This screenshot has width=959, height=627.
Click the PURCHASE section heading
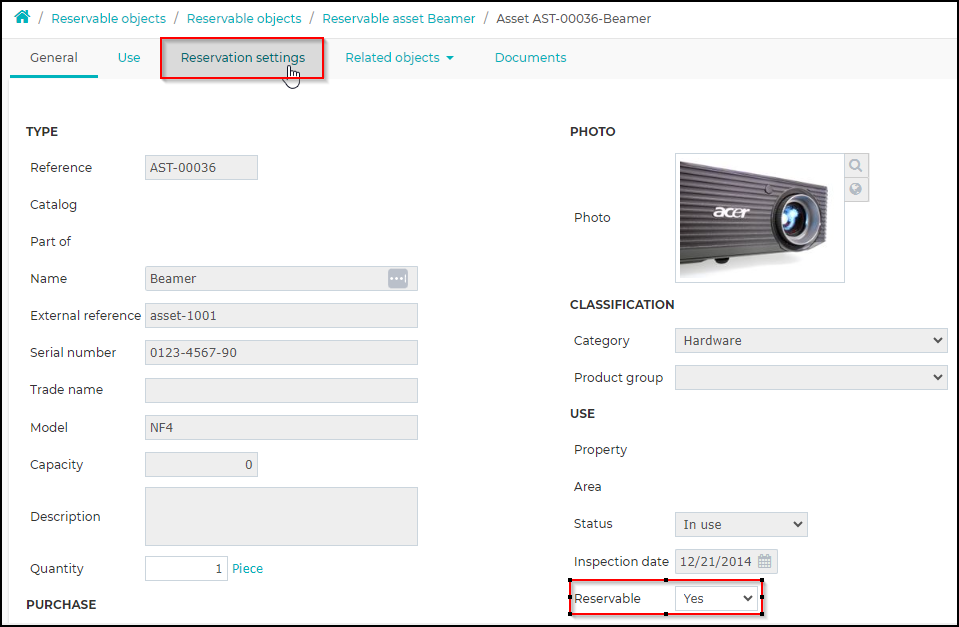[x=61, y=604]
